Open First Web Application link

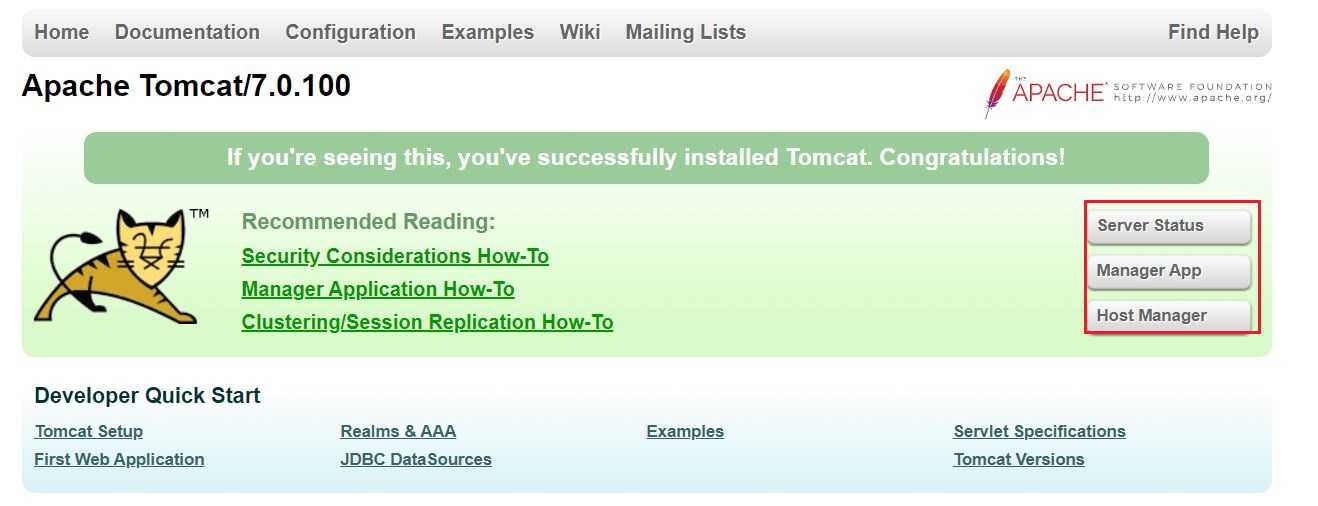coord(119,459)
